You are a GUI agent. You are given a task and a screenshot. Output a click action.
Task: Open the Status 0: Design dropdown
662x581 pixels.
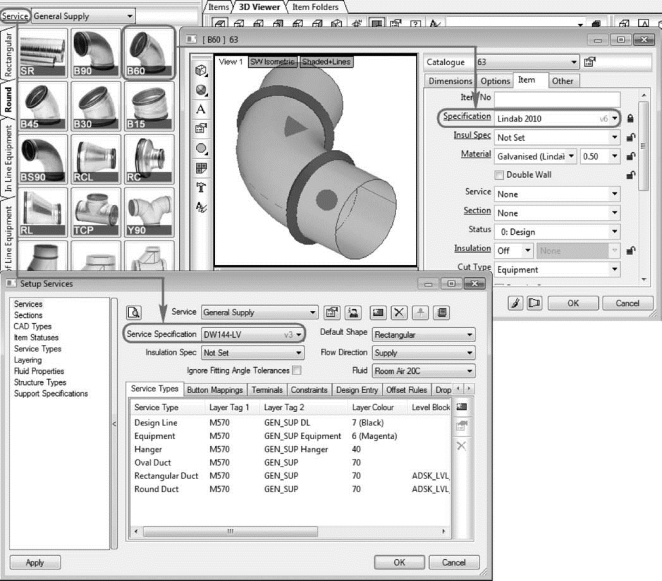click(x=557, y=232)
